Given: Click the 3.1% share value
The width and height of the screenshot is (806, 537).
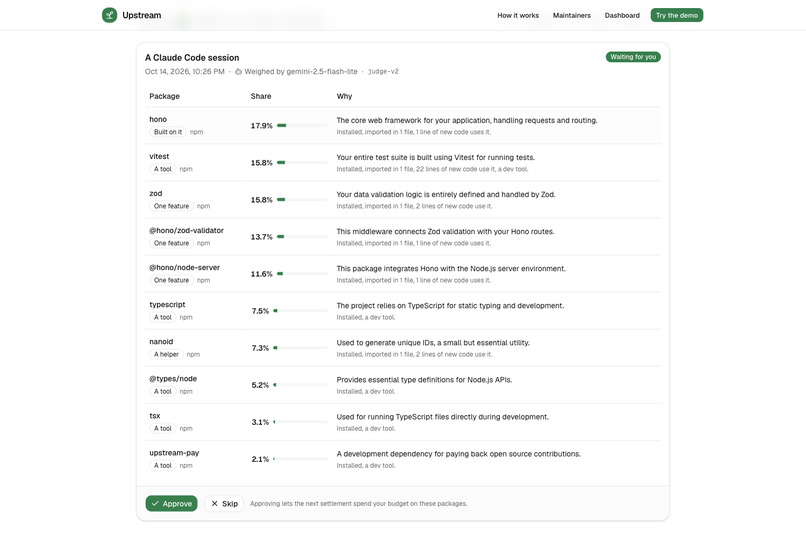Looking at the screenshot, I should point(260,422).
